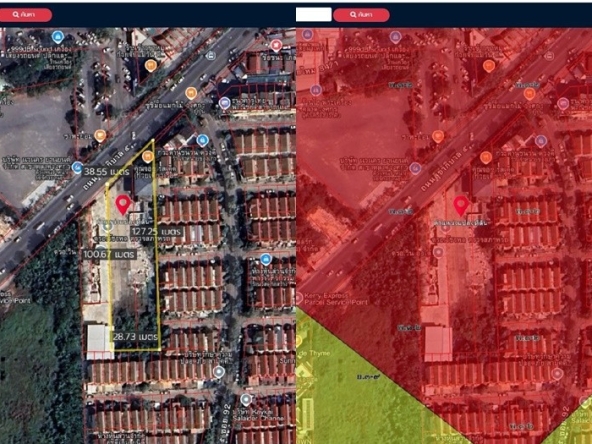Select the large red location pin on left map
The width and height of the screenshot is (592, 444).
(123, 205)
